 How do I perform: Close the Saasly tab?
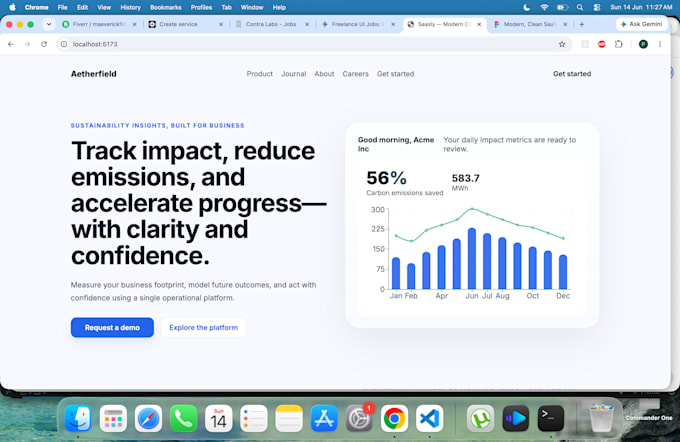pos(479,24)
